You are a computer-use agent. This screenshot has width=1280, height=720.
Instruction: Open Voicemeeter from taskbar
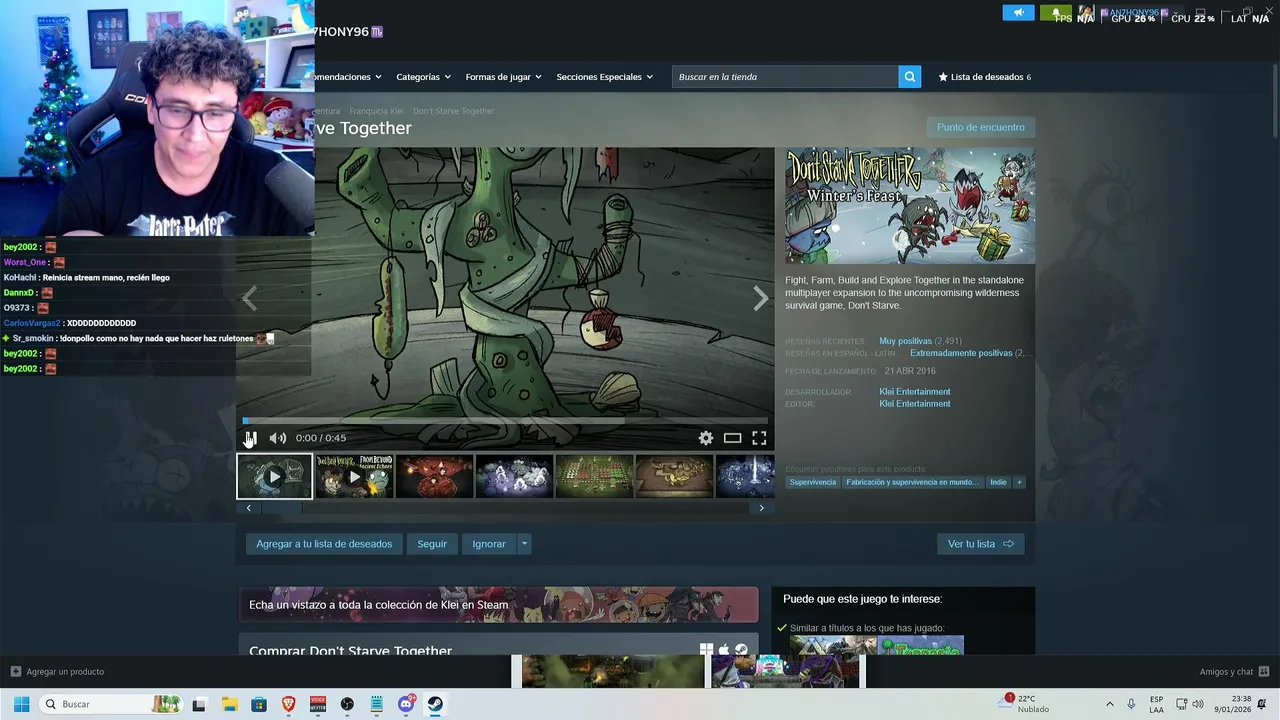318,704
